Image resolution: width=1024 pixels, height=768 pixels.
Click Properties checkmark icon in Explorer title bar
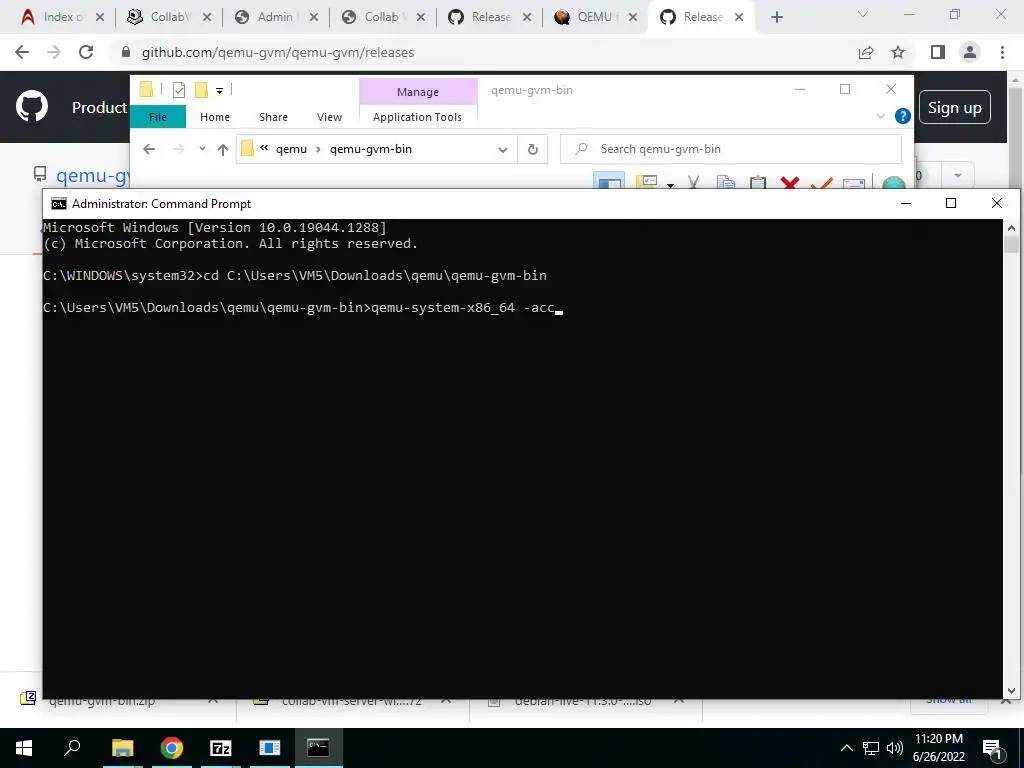178,90
